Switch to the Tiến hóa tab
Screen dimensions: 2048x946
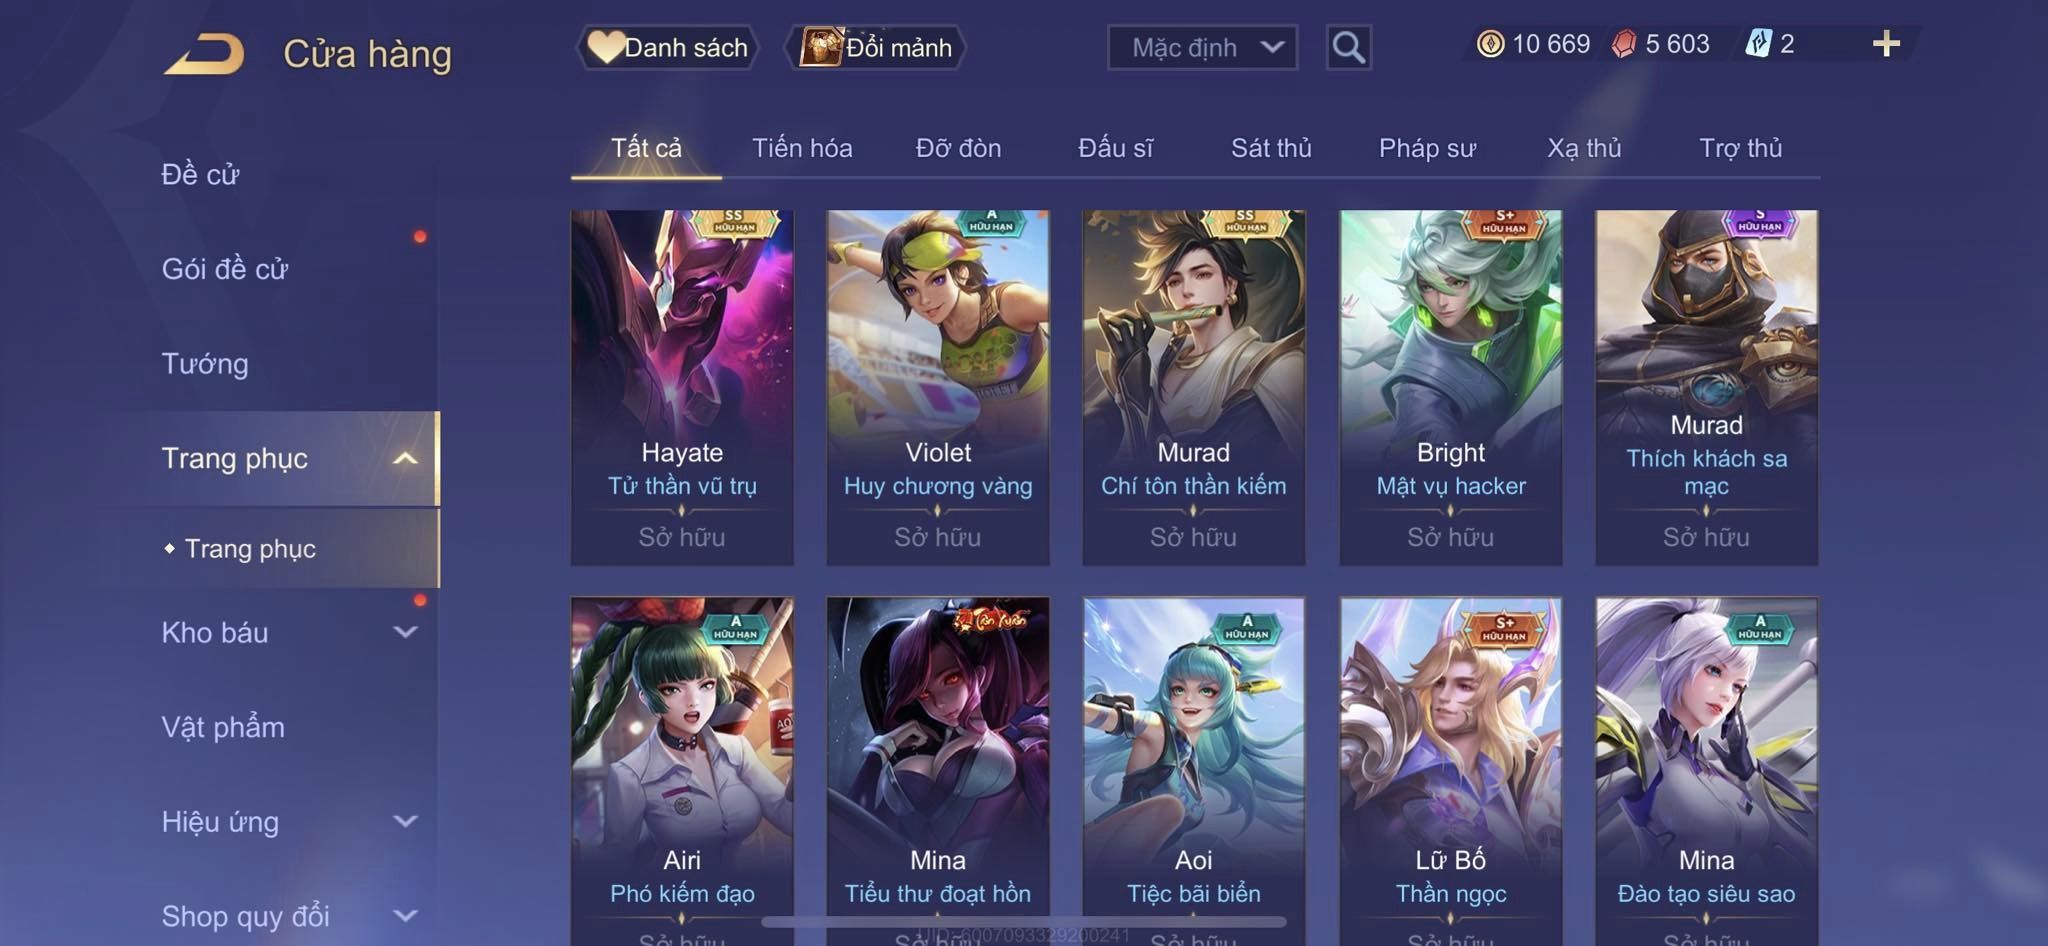(802, 148)
